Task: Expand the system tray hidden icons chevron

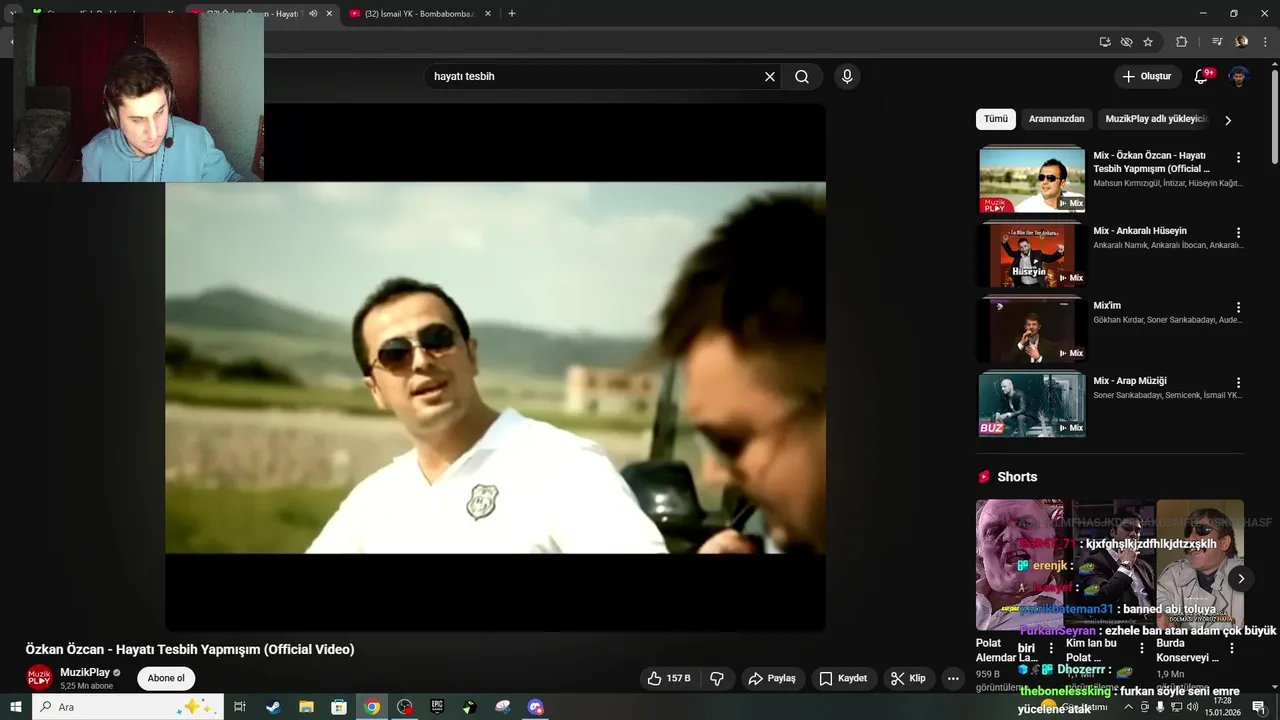Action: click(x=1129, y=707)
